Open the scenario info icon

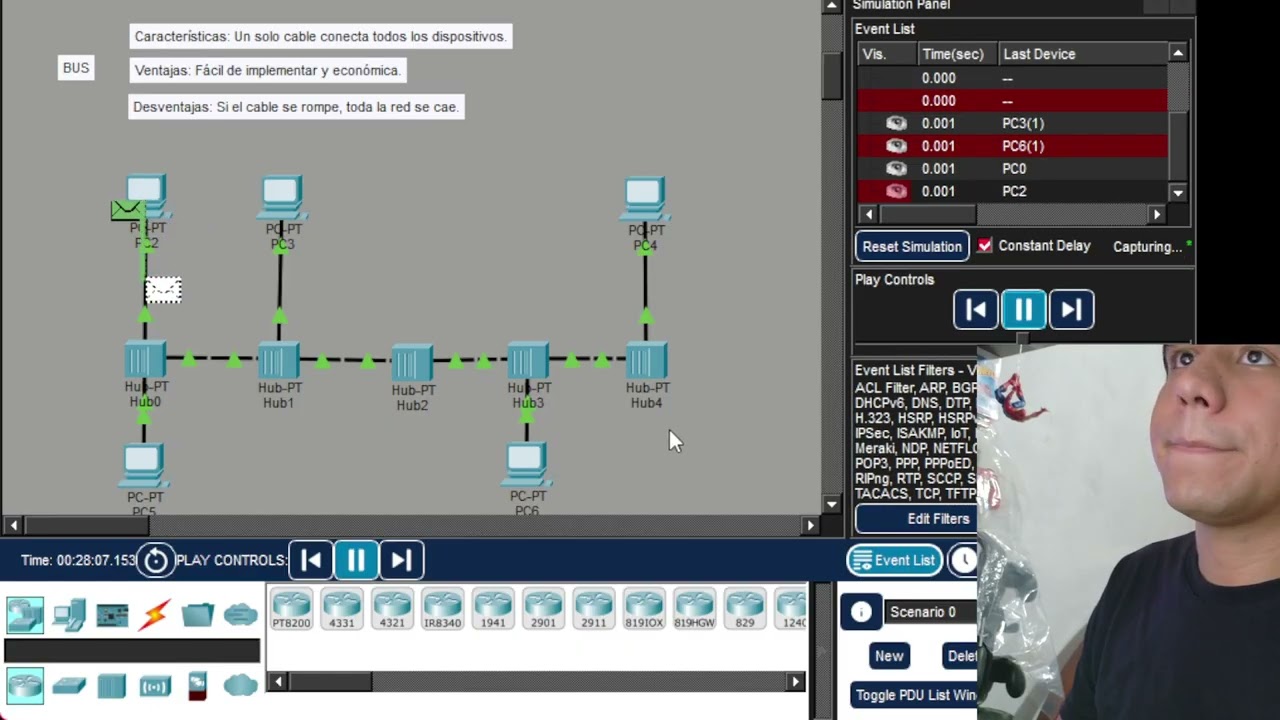coord(861,612)
